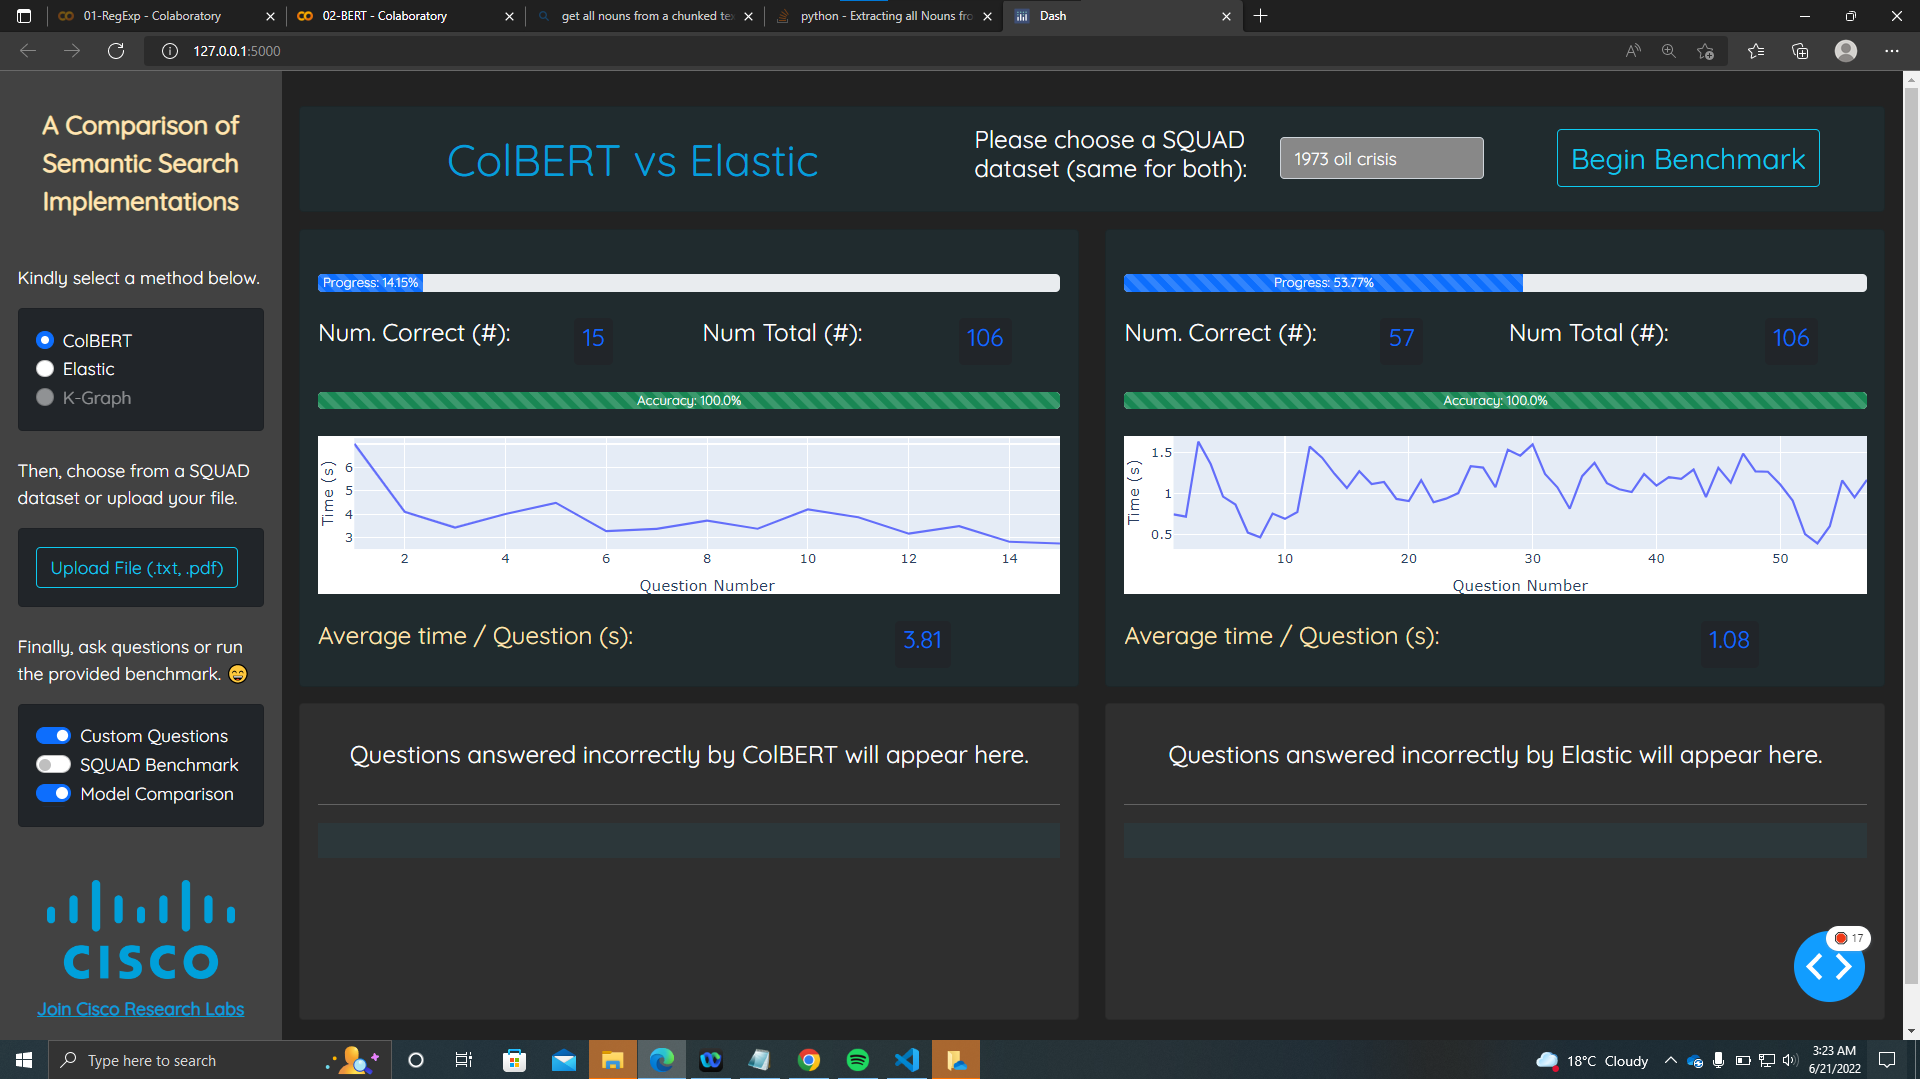Click the zoom magnifier icon in address bar
The height and width of the screenshot is (1079, 1920).
pyautogui.click(x=1669, y=51)
